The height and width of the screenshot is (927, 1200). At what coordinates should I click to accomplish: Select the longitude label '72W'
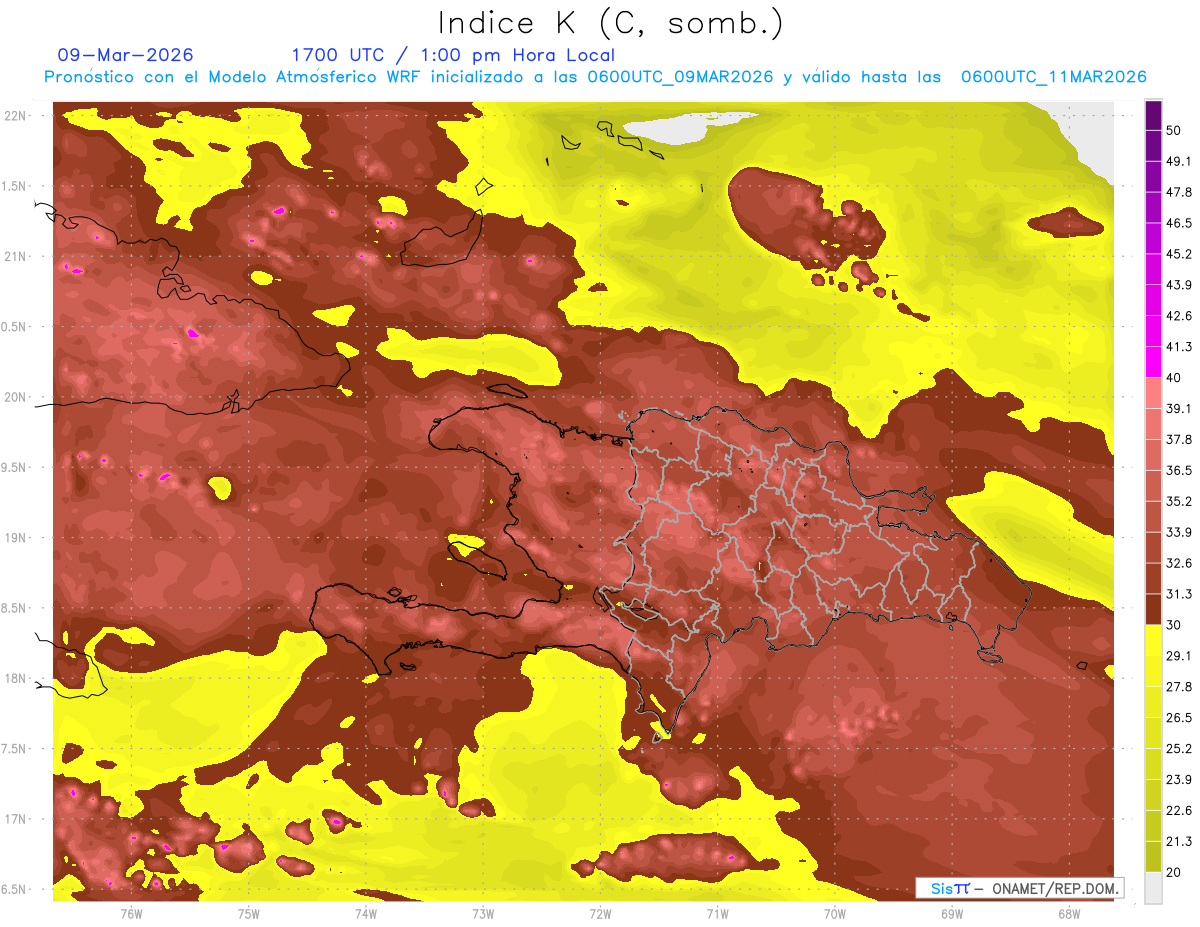point(600,913)
